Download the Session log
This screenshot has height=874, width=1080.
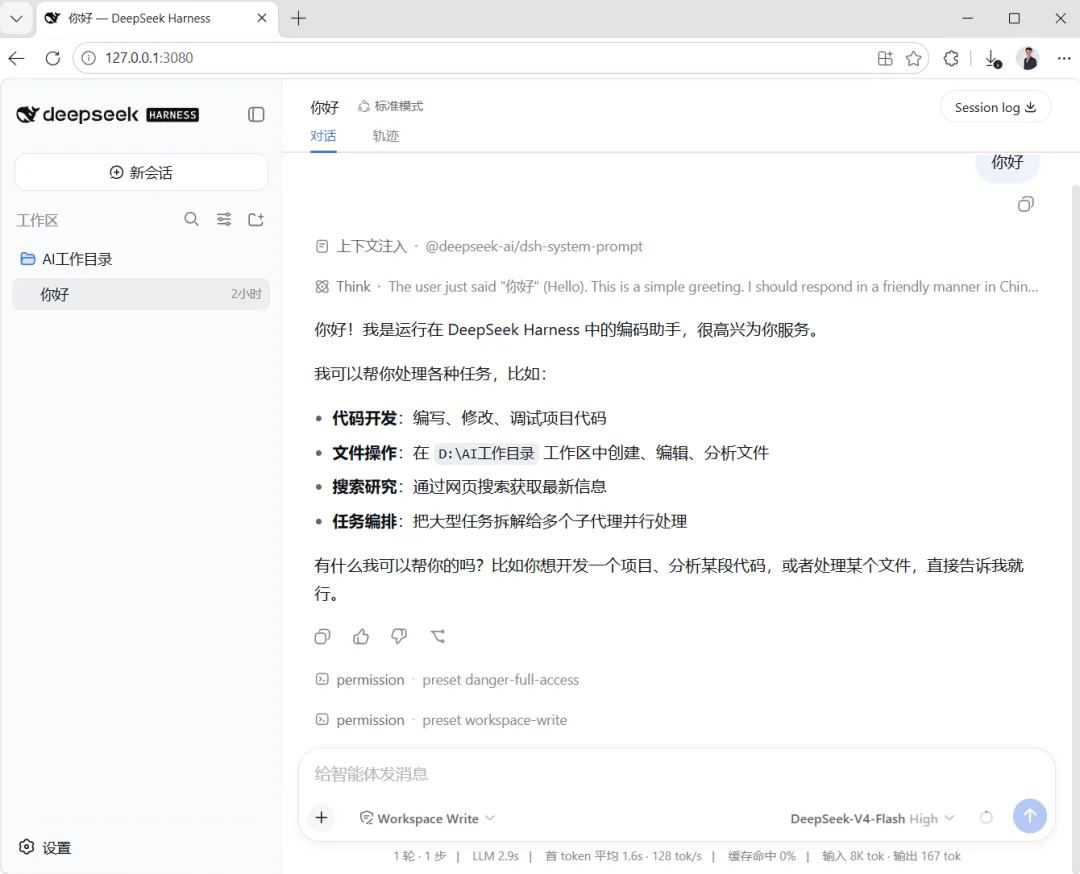click(995, 107)
